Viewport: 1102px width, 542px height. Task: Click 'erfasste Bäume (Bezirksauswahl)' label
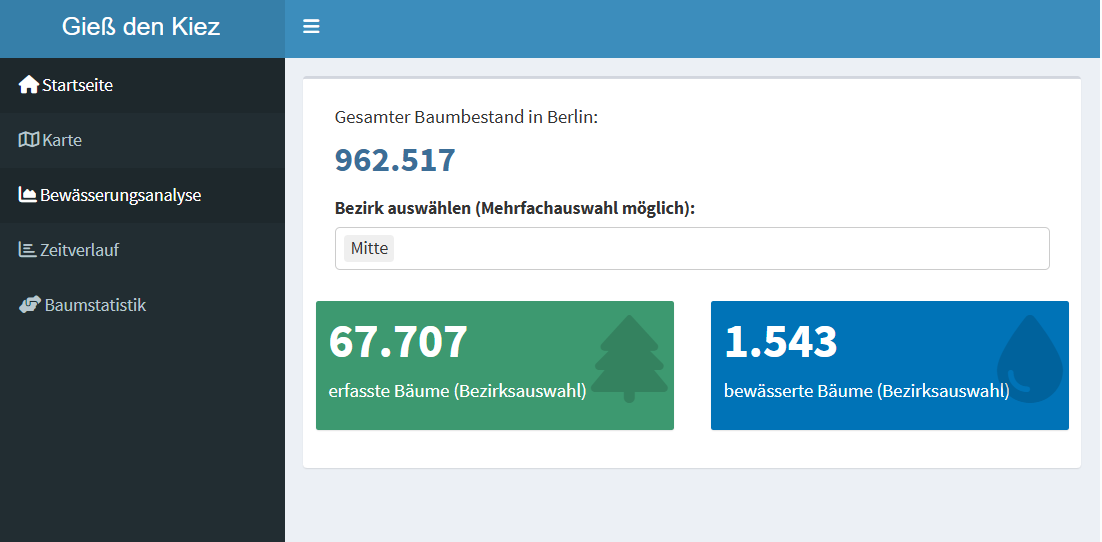pos(458,391)
